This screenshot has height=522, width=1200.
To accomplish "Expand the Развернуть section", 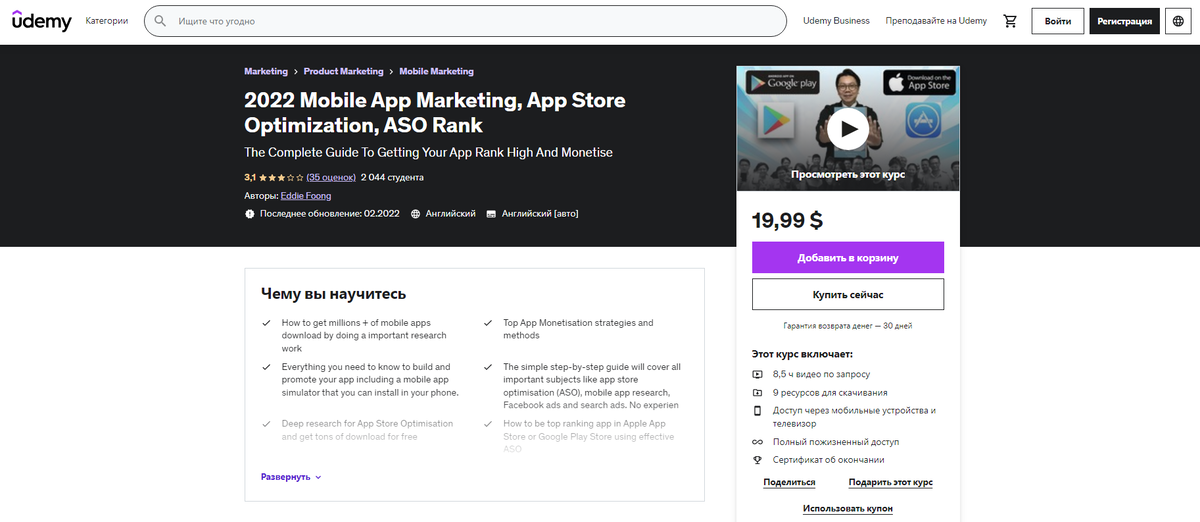I will [291, 477].
